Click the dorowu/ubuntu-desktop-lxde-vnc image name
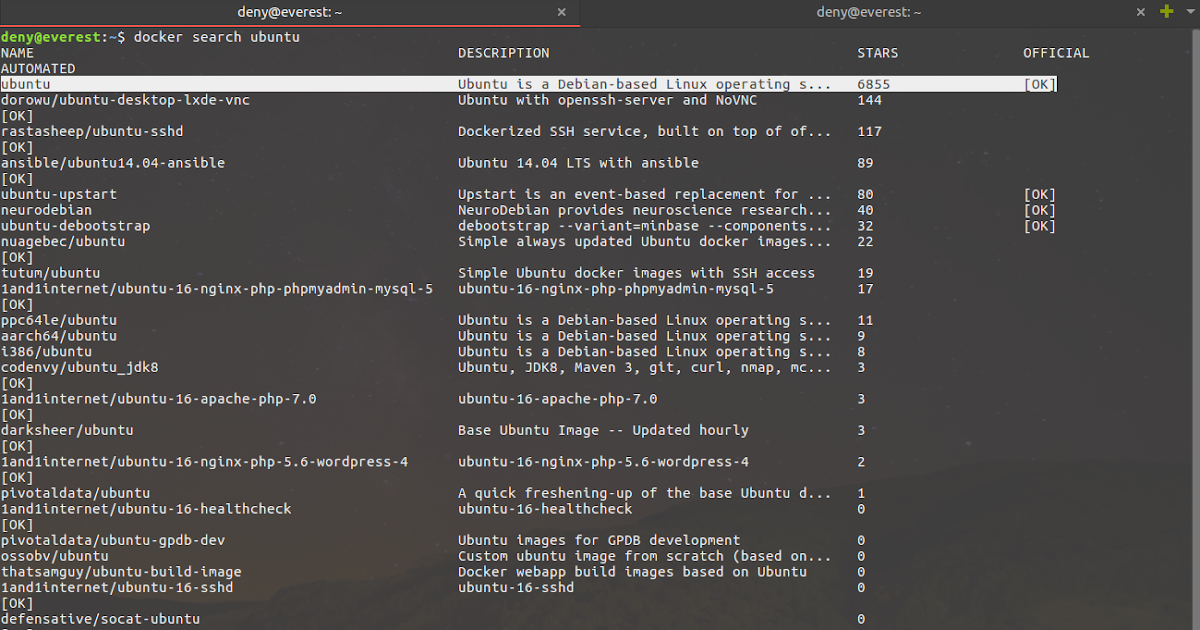This screenshot has height=630, width=1200. 125,100
